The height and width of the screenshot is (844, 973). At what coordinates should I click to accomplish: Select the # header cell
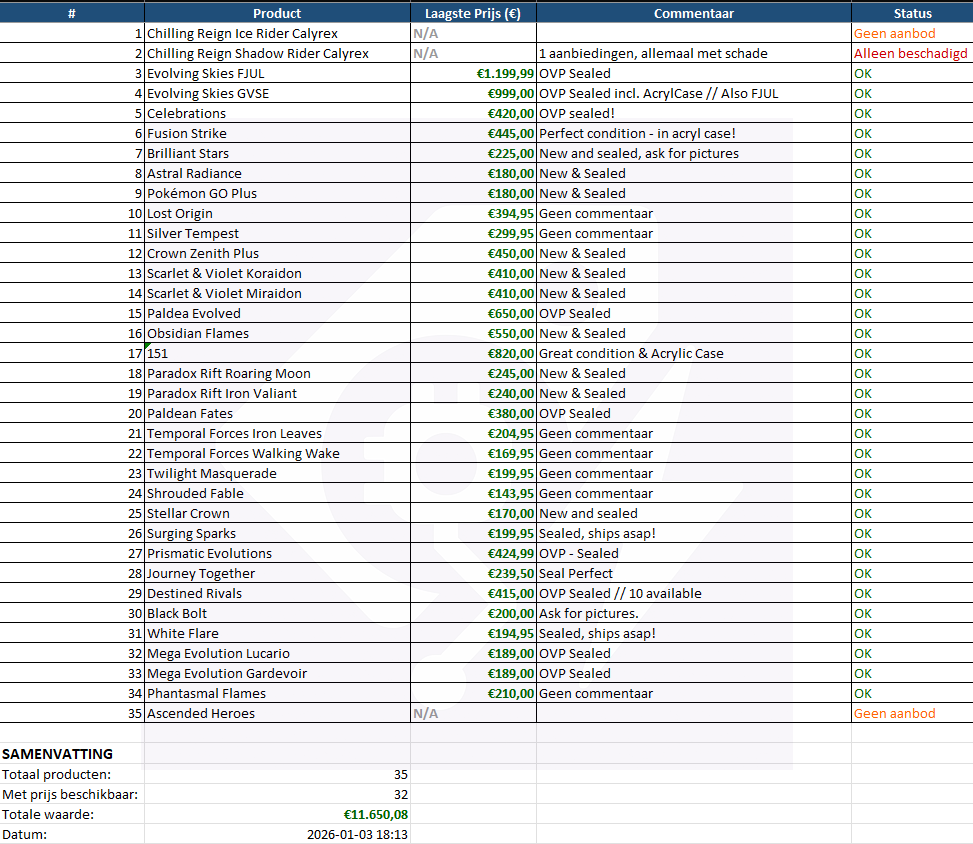pyautogui.click(x=72, y=13)
